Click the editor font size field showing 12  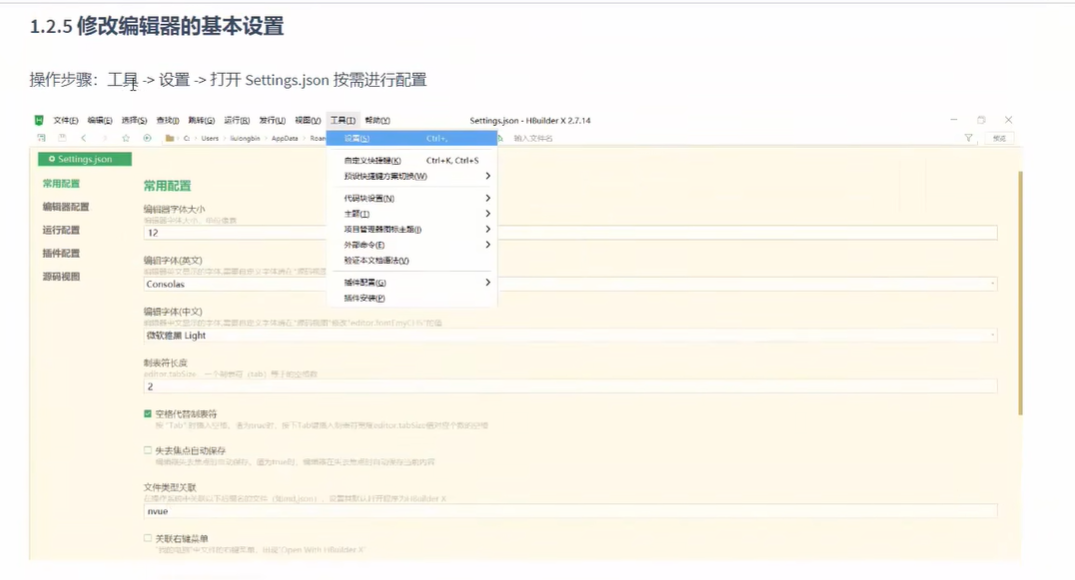click(x=570, y=233)
